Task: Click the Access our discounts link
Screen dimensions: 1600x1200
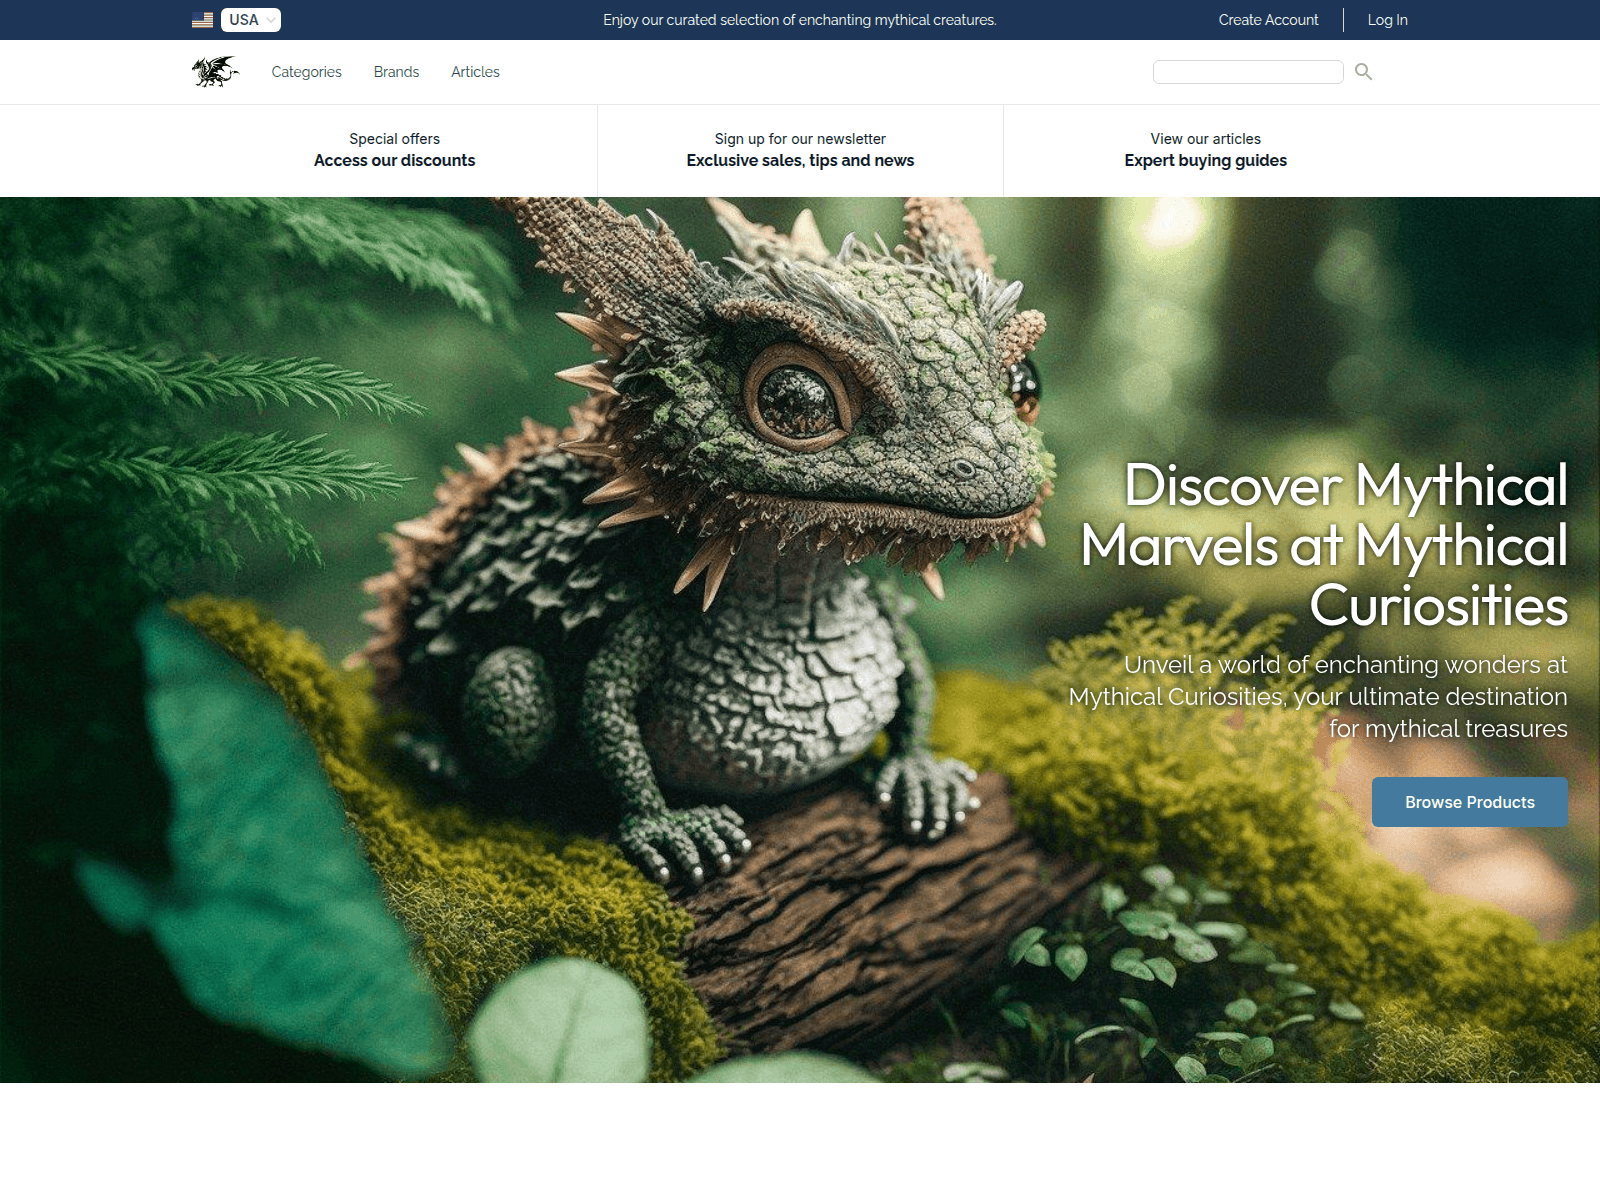Action: pyautogui.click(x=395, y=160)
